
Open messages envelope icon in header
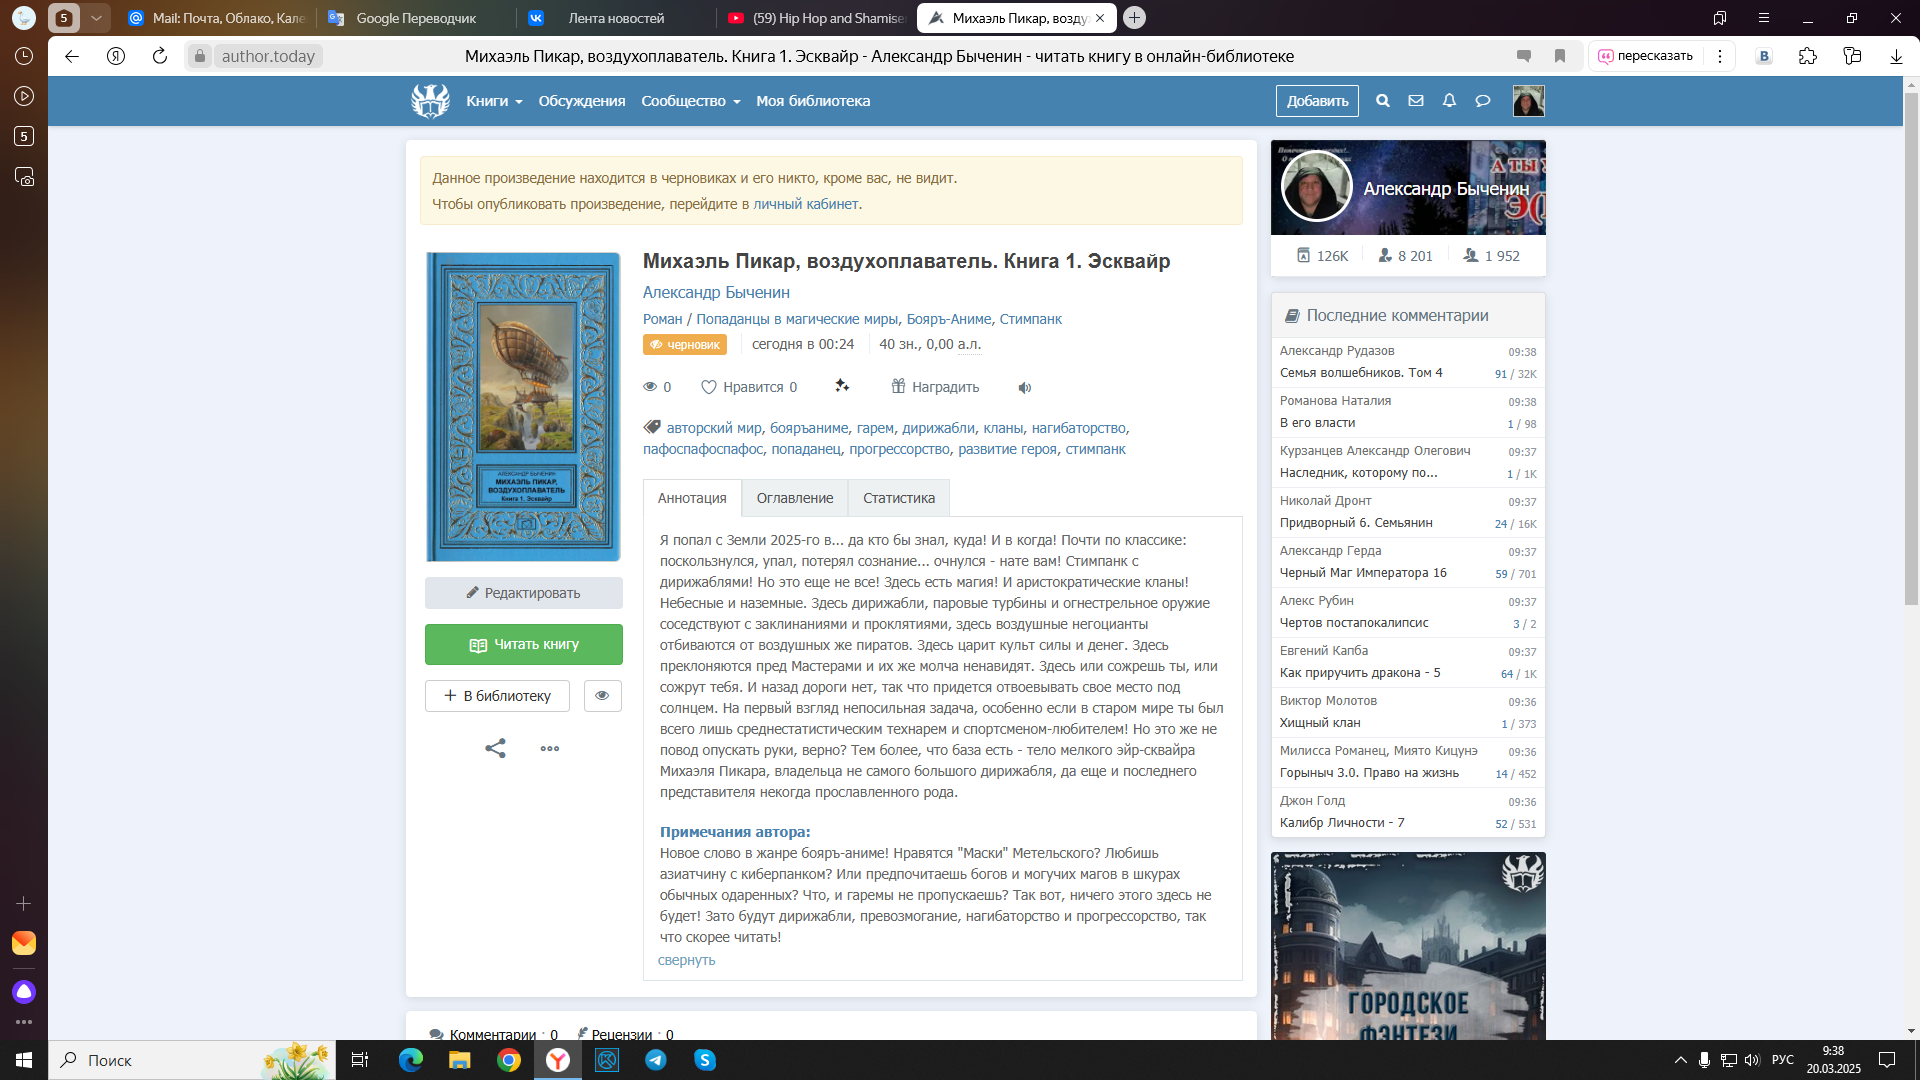click(x=1416, y=101)
